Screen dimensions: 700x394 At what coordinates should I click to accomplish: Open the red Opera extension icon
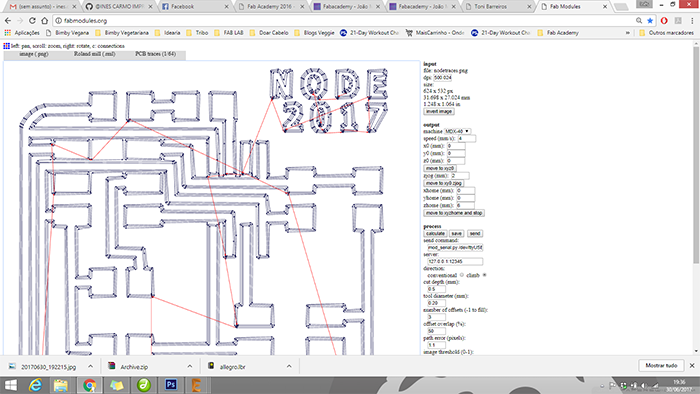pyautogui.click(x=664, y=21)
